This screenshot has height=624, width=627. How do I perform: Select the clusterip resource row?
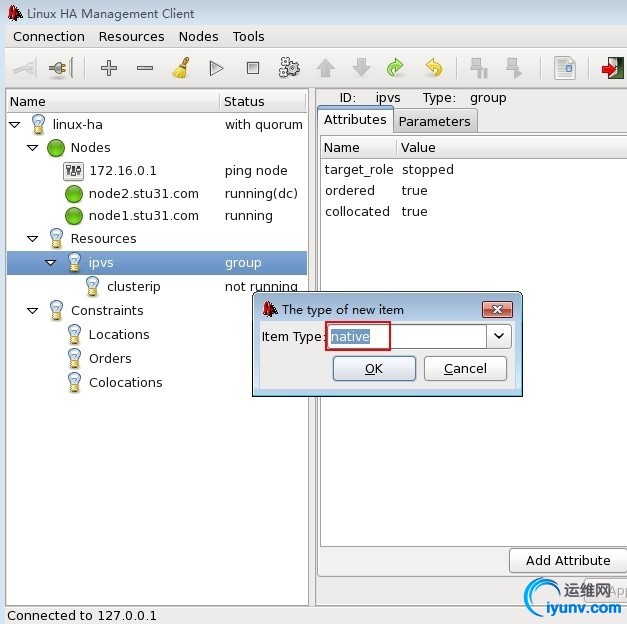[157, 286]
